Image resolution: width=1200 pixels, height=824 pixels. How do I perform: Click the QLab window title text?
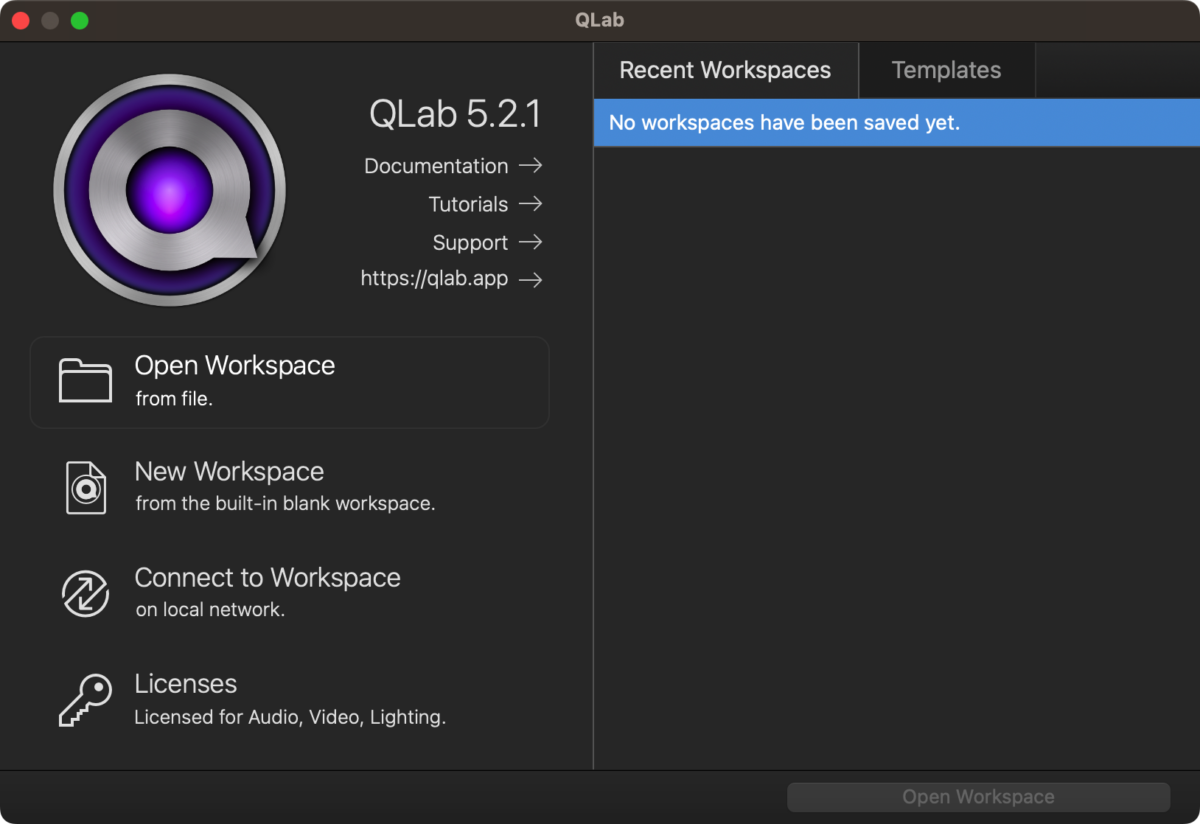(x=600, y=21)
